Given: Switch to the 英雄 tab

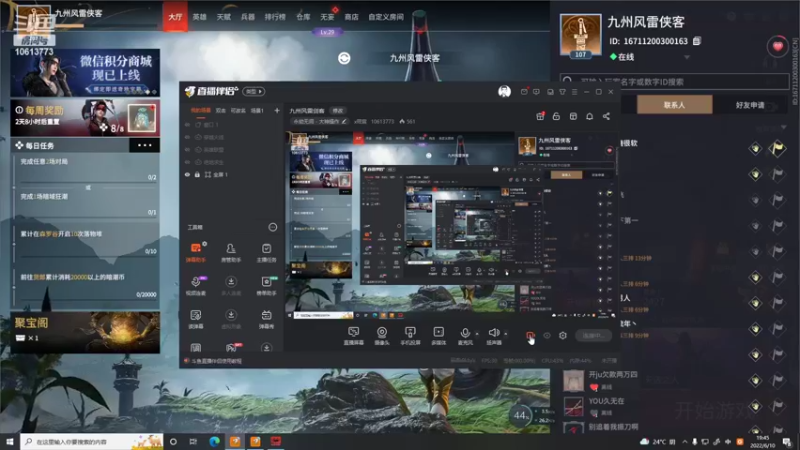Looking at the screenshot, I should click(199, 17).
